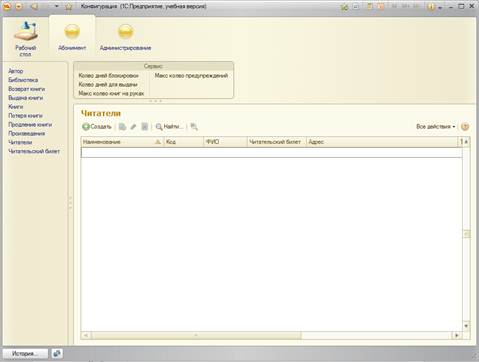Open the Возврат книги list
The width and height of the screenshot is (479, 362).
pyautogui.click(x=27, y=89)
